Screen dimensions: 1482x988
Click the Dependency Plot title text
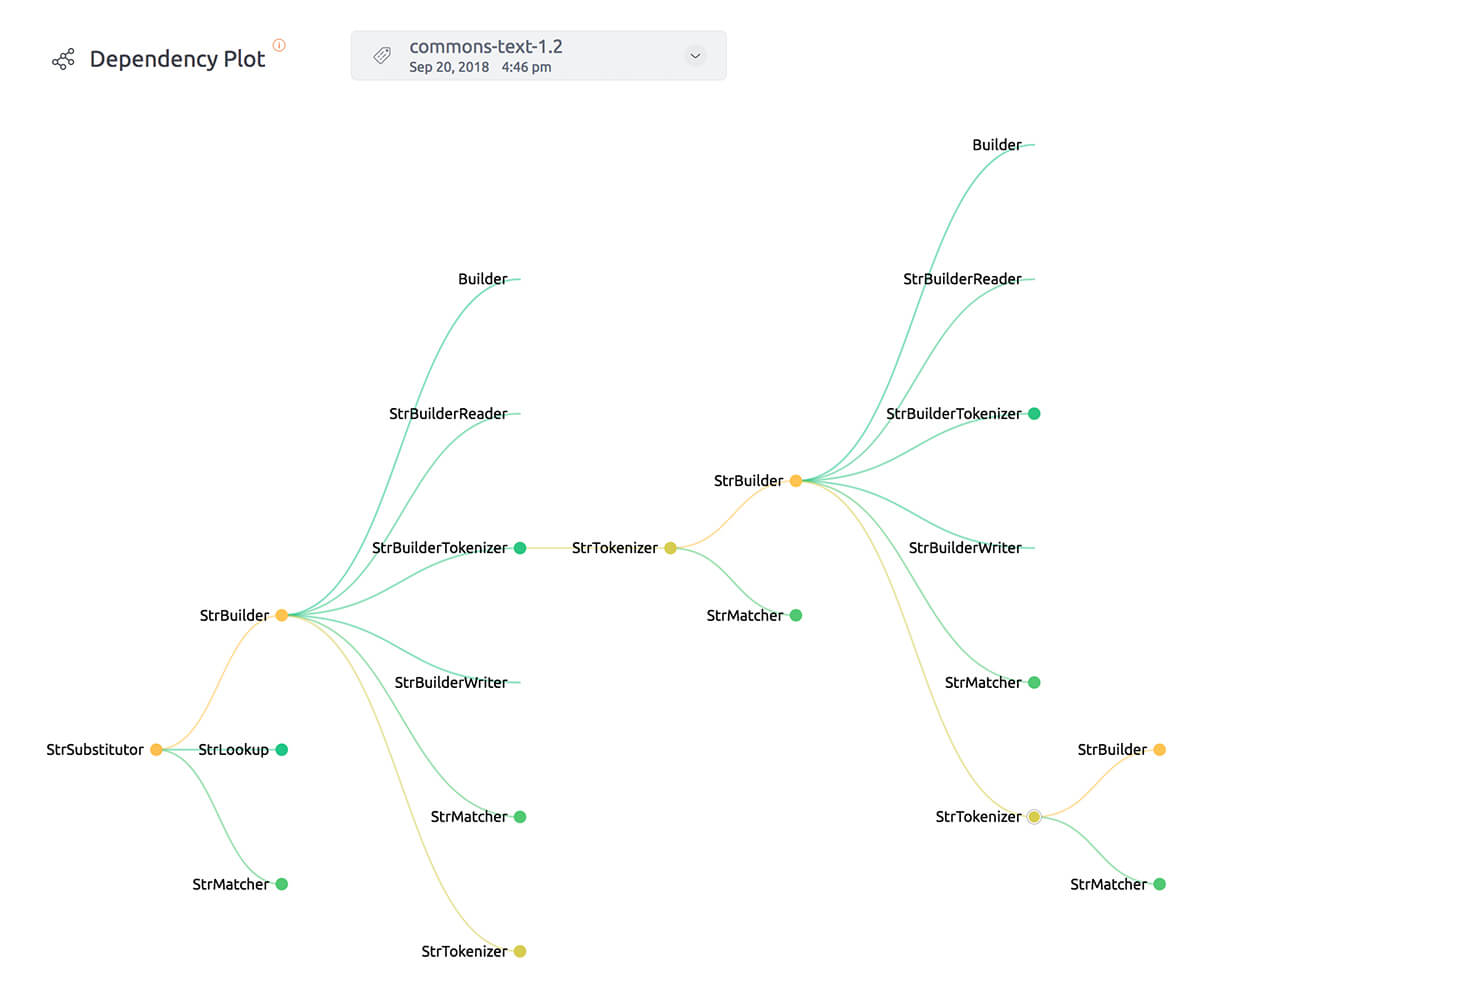click(177, 59)
